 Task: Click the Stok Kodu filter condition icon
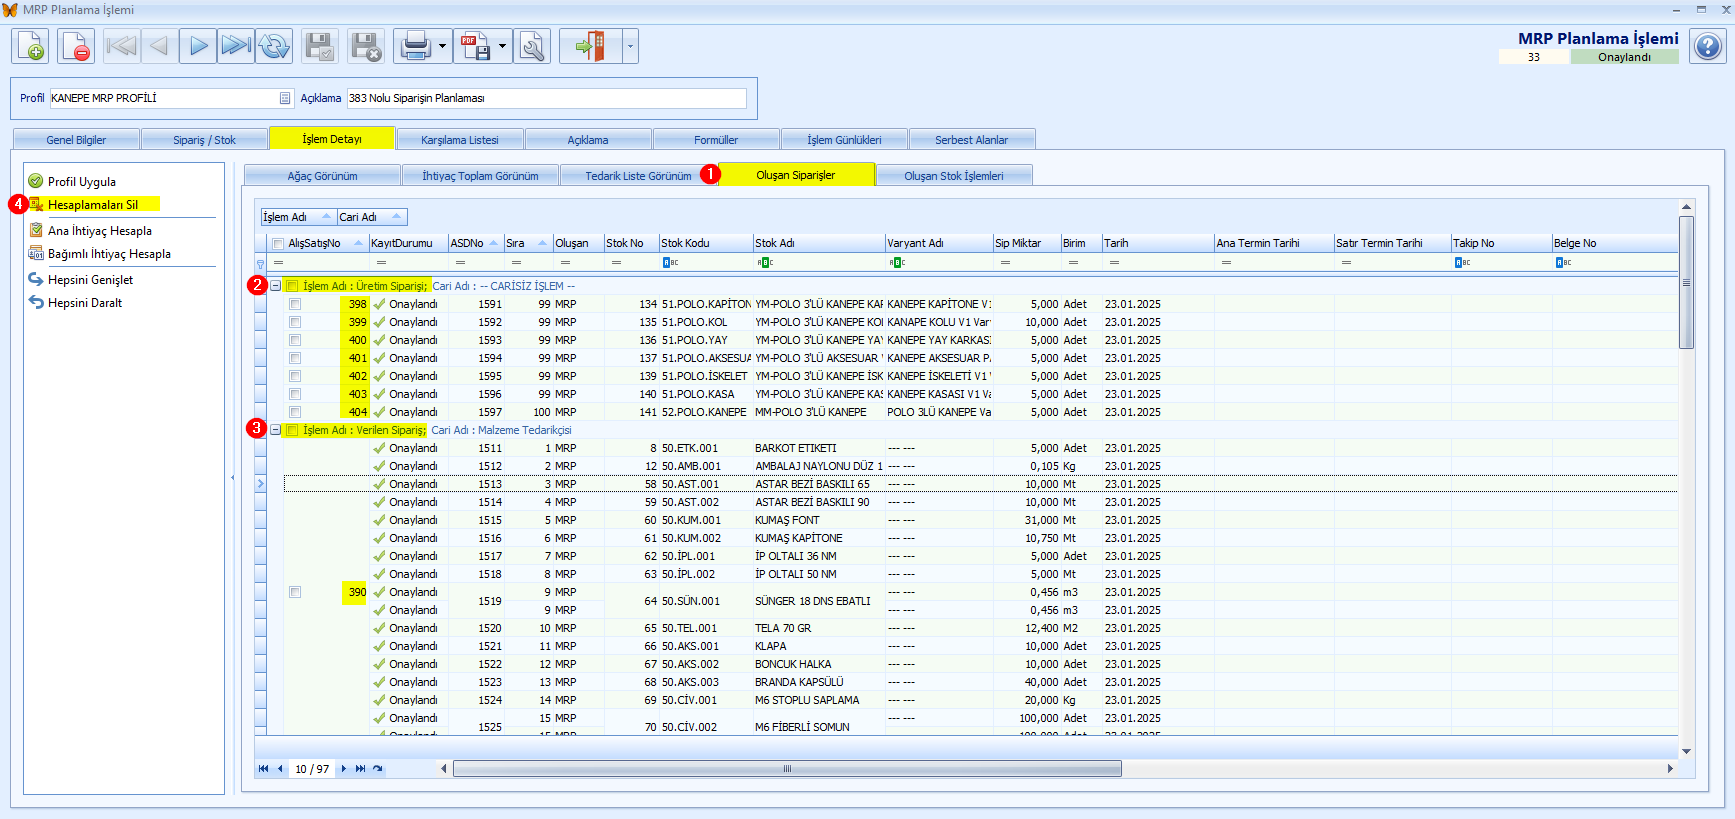pos(671,262)
